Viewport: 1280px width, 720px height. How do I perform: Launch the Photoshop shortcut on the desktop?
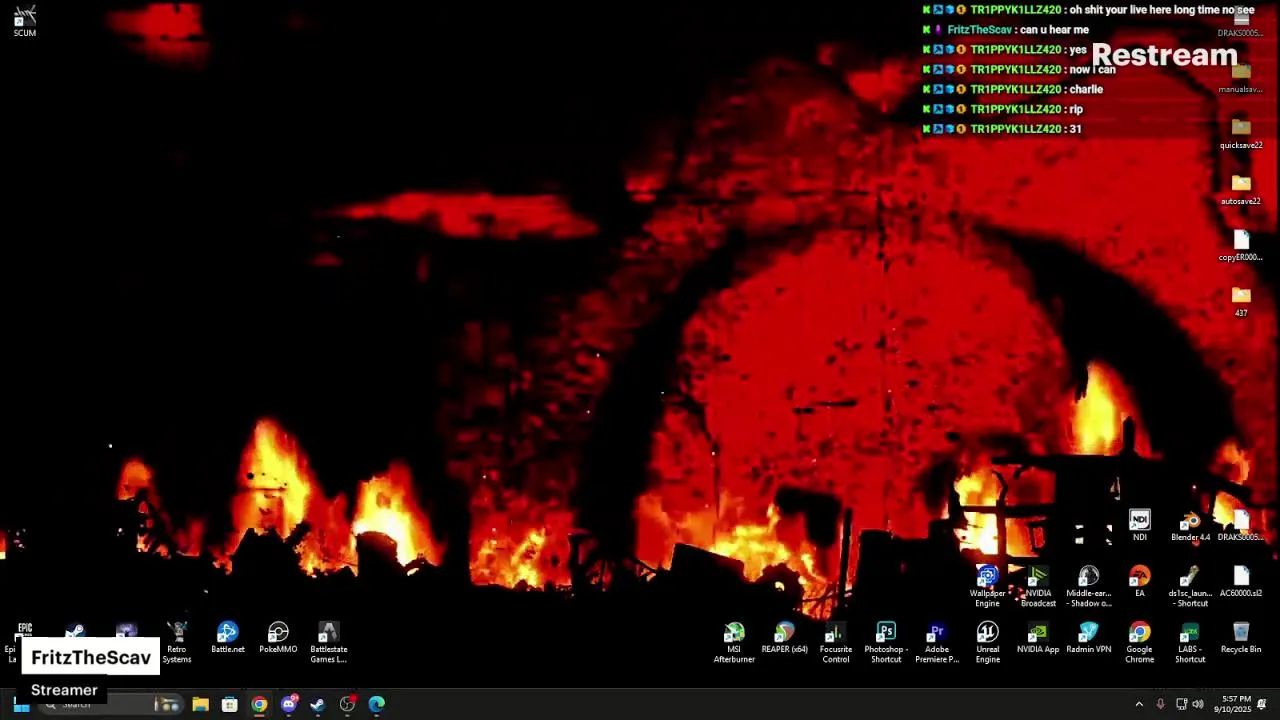click(x=886, y=642)
